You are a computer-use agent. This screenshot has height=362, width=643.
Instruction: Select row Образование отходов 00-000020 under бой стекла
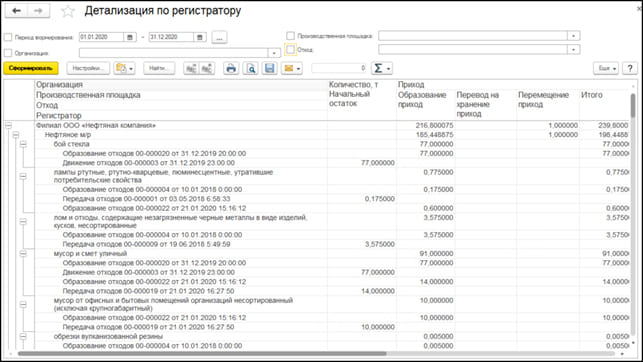154,154
